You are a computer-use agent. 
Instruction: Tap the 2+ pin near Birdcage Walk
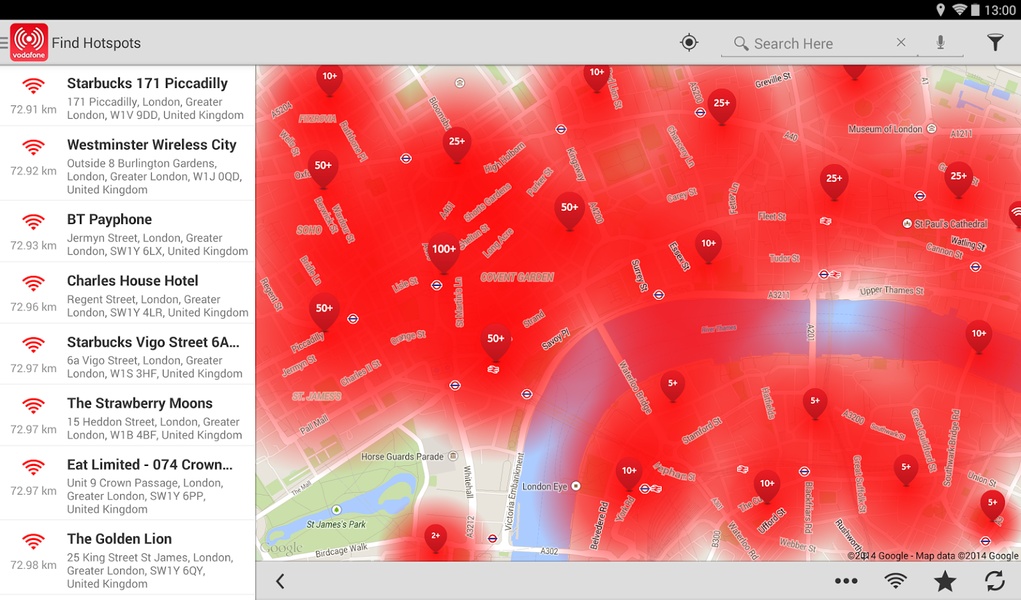tap(436, 538)
